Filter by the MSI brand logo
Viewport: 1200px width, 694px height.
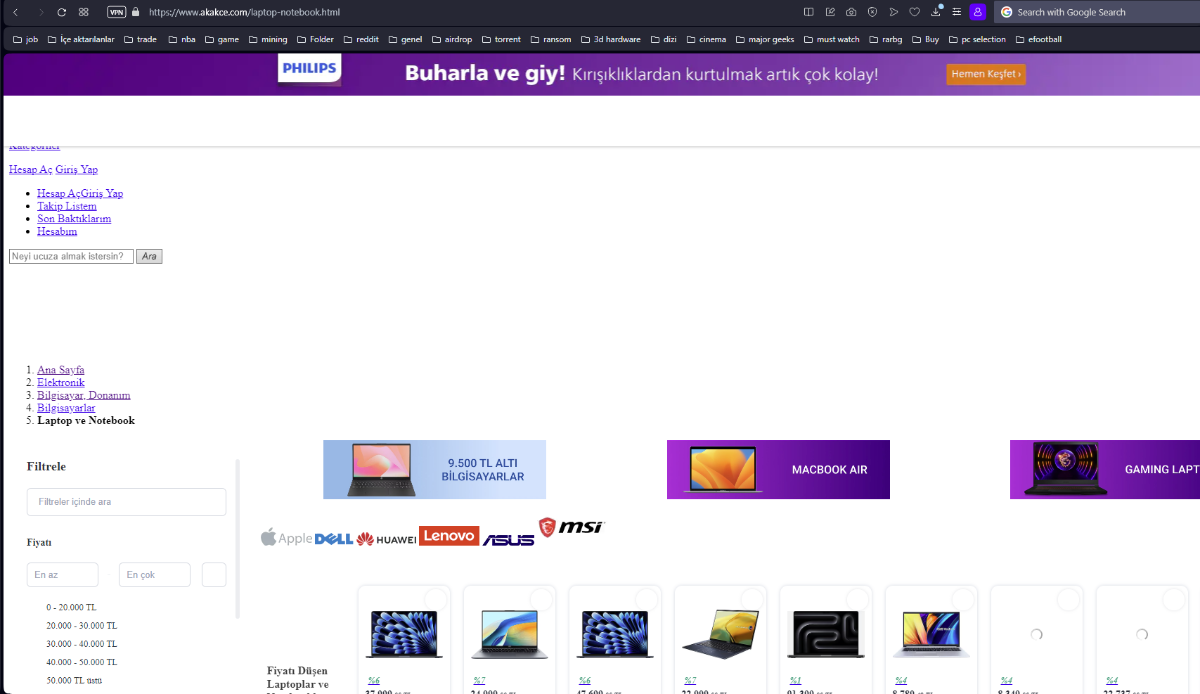(x=572, y=527)
